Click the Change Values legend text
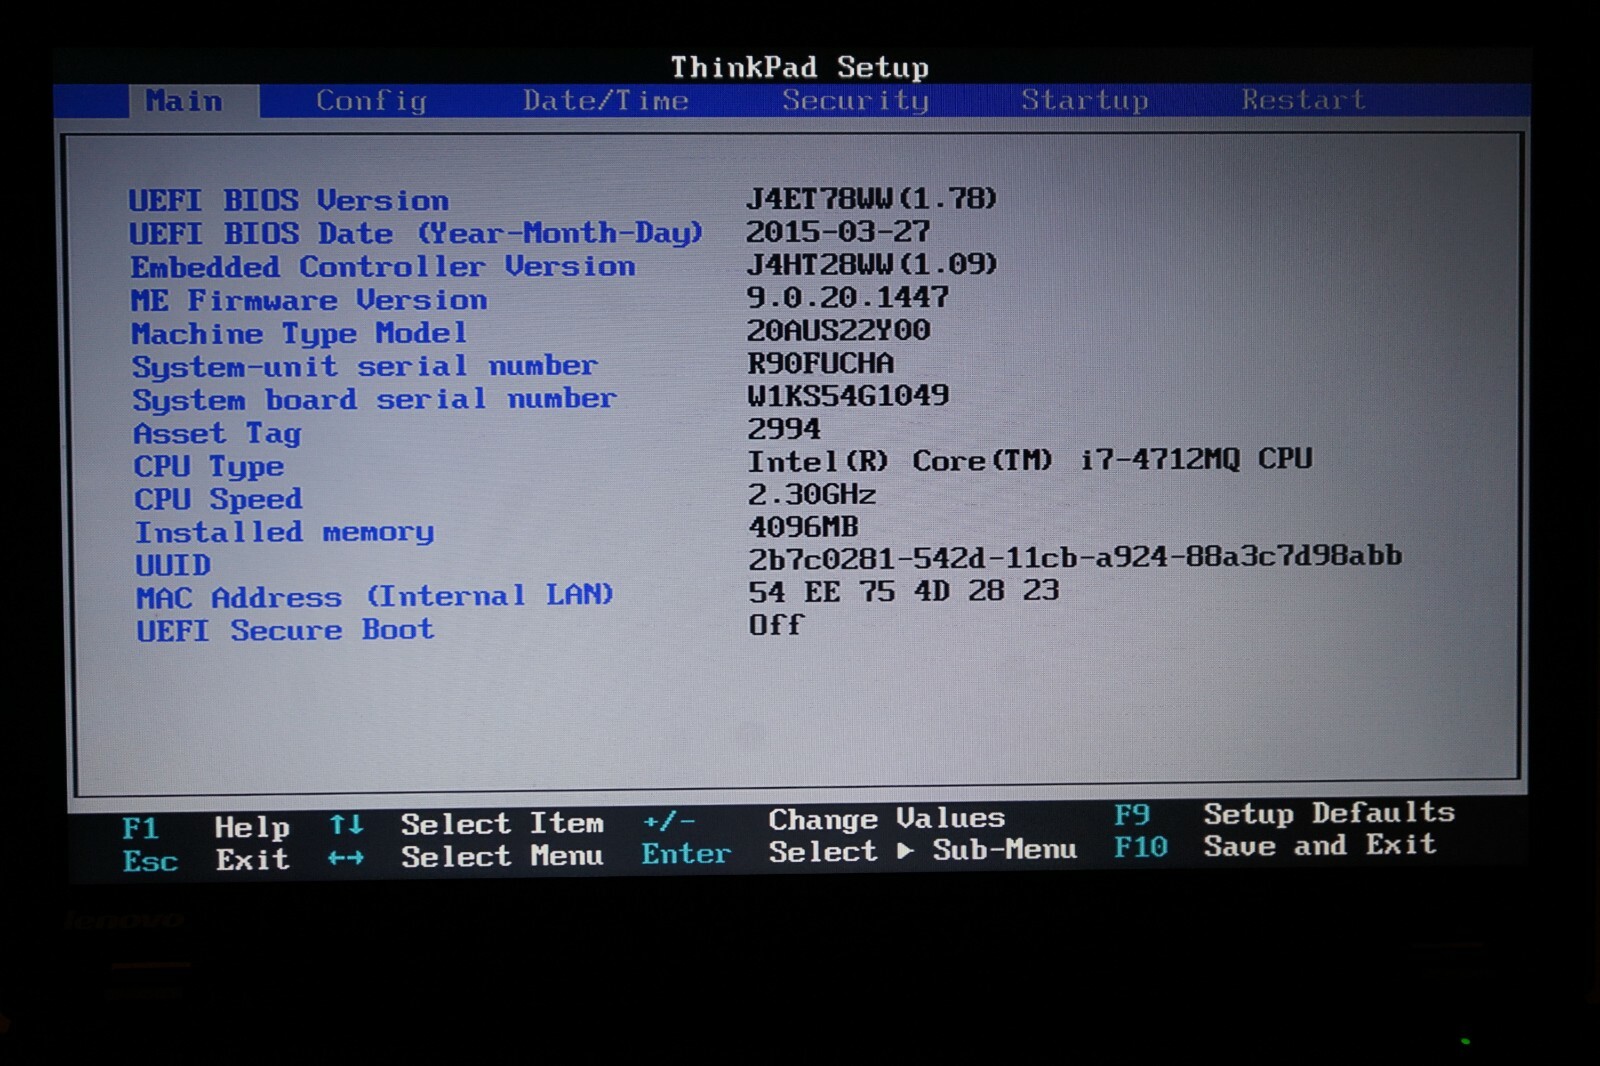The image size is (1600, 1066). (887, 819)
